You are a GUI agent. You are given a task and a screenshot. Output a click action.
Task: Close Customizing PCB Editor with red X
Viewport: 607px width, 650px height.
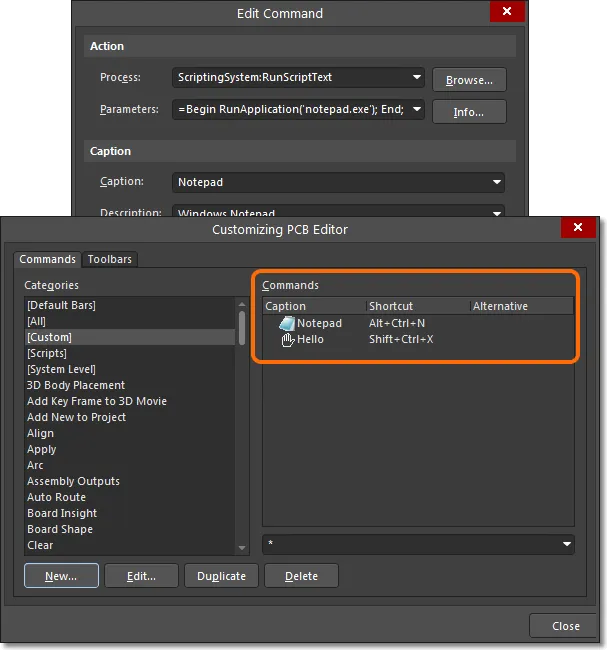pyautogui.click(x=578, y=227)
